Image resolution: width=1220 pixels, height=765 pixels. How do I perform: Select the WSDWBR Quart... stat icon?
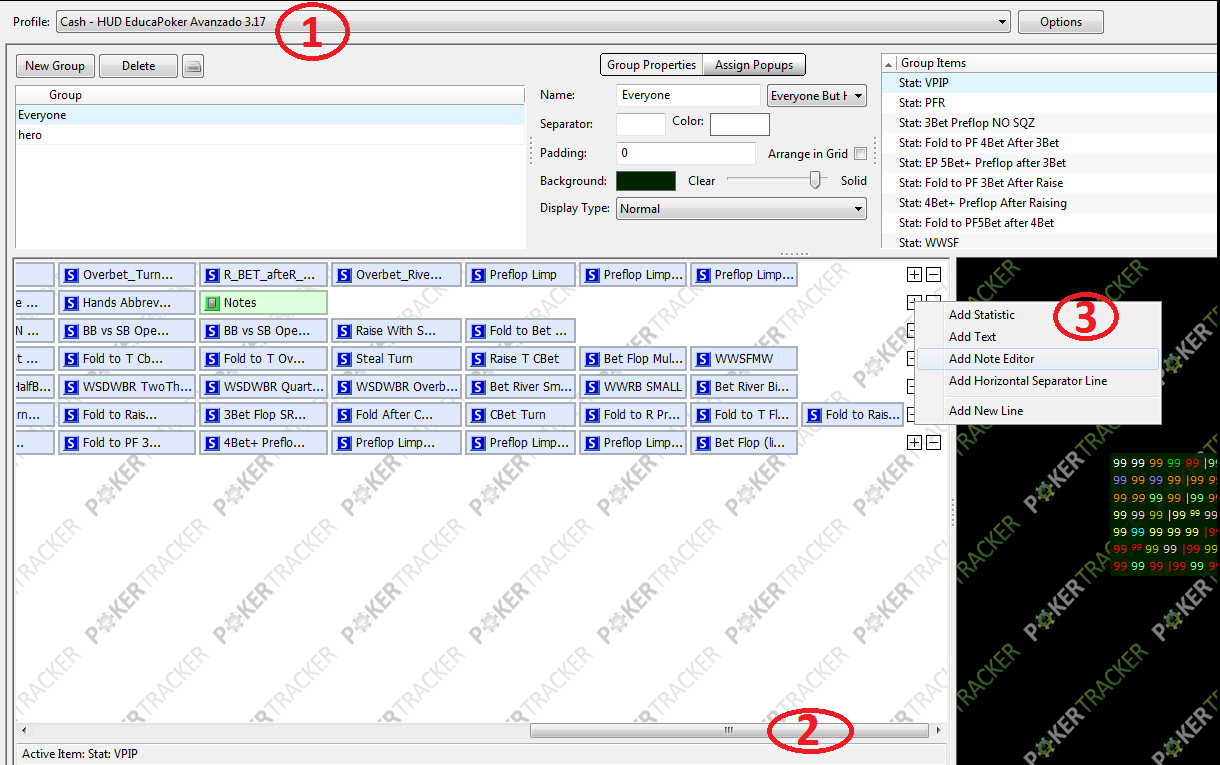(211, 387)
